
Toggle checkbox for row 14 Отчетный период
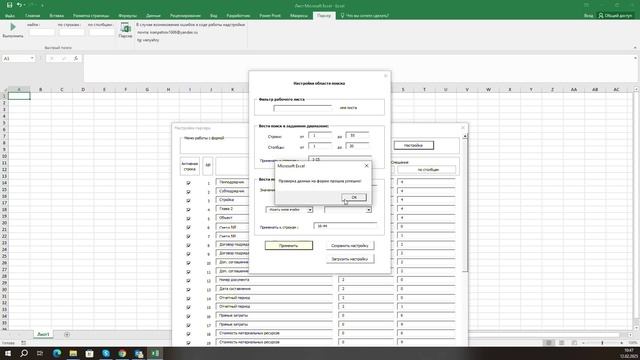[x=189, y=298]
